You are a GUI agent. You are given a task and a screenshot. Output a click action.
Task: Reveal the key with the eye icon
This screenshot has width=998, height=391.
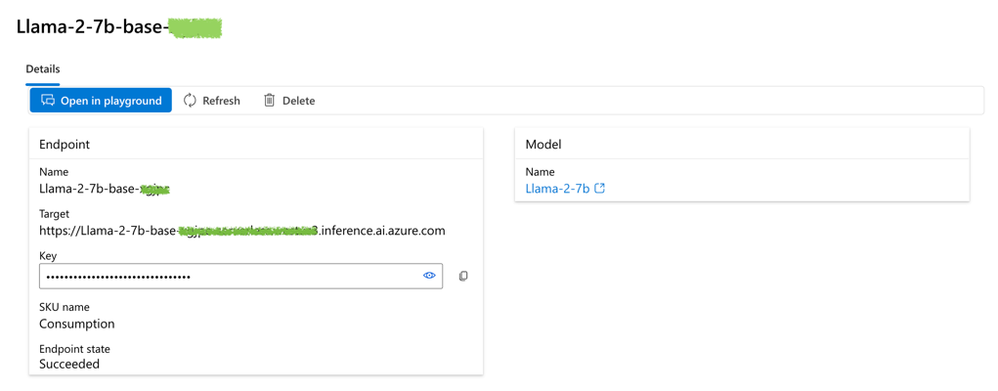429,276
